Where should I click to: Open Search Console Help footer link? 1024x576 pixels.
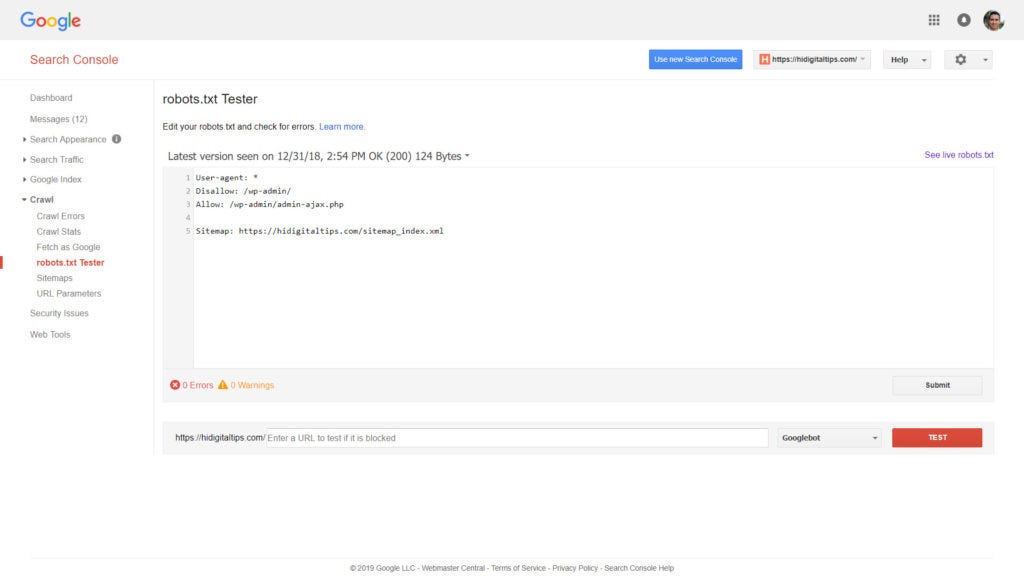pyautogui.click(x=639, y=568)
